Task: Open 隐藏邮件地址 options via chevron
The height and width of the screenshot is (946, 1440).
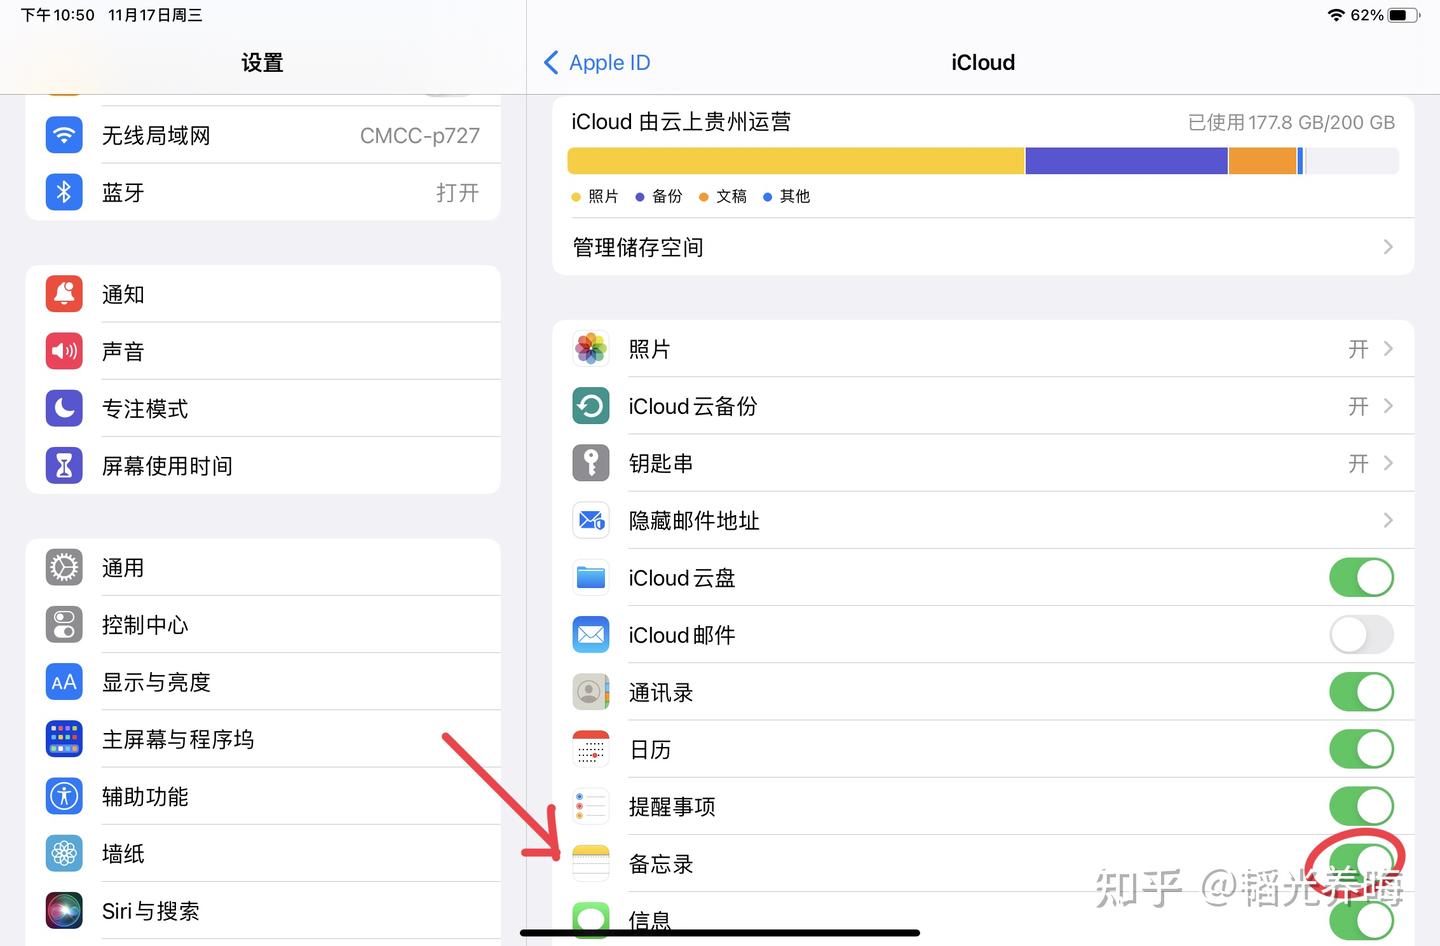Action: click(x=1388, y=520)
